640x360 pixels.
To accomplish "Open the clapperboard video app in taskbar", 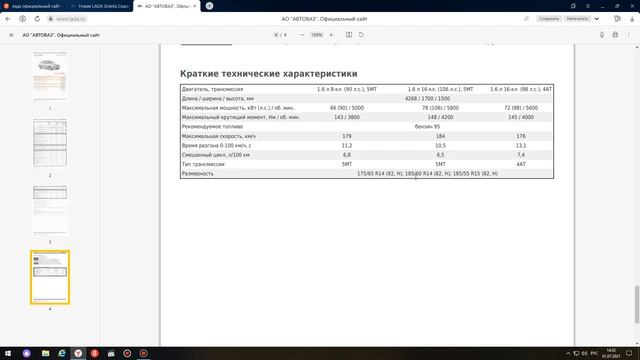I will click(x=111, y=353).
